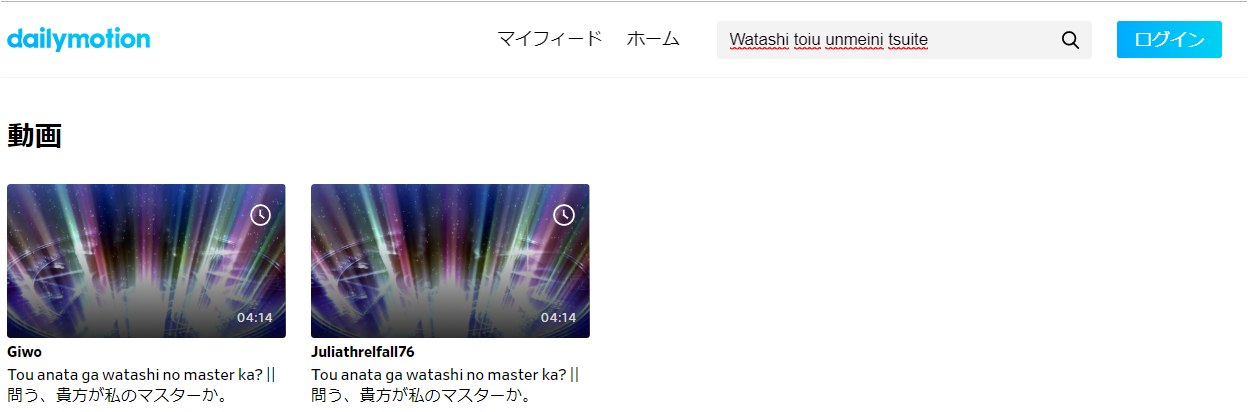Click the dailymotion logo
The width and height of the screenshot is (1252, 412).
(x=78, y=39)
